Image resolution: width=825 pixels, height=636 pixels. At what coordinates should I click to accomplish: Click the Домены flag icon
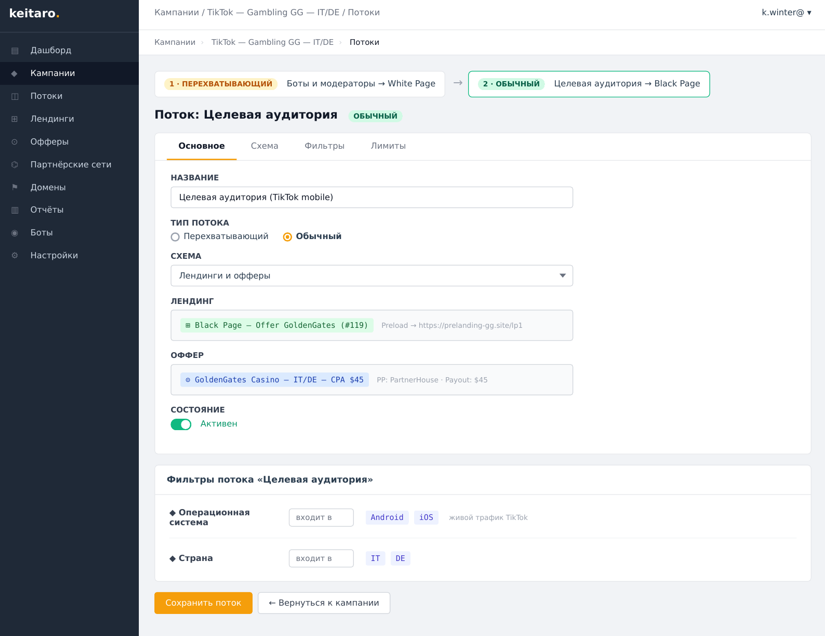[x=15, y=188]
